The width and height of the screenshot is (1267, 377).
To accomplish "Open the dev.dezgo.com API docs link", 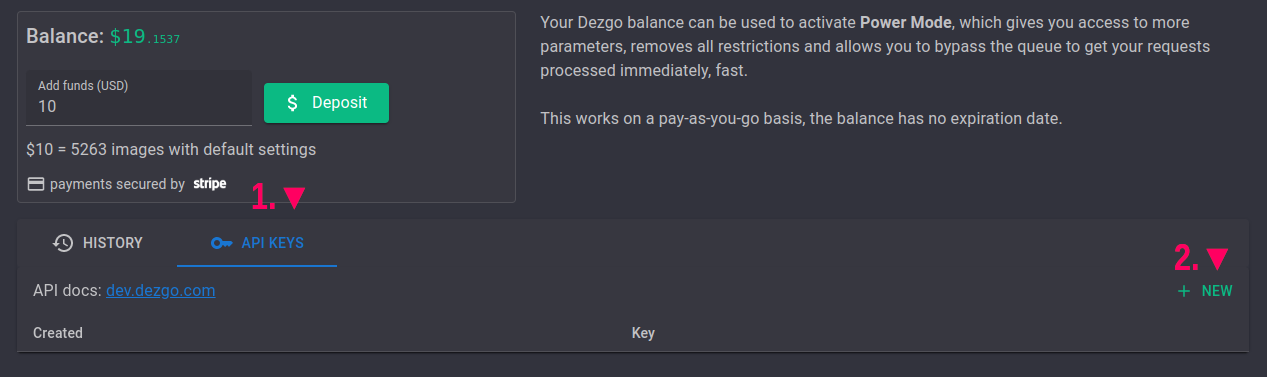I will coord(161,291).
